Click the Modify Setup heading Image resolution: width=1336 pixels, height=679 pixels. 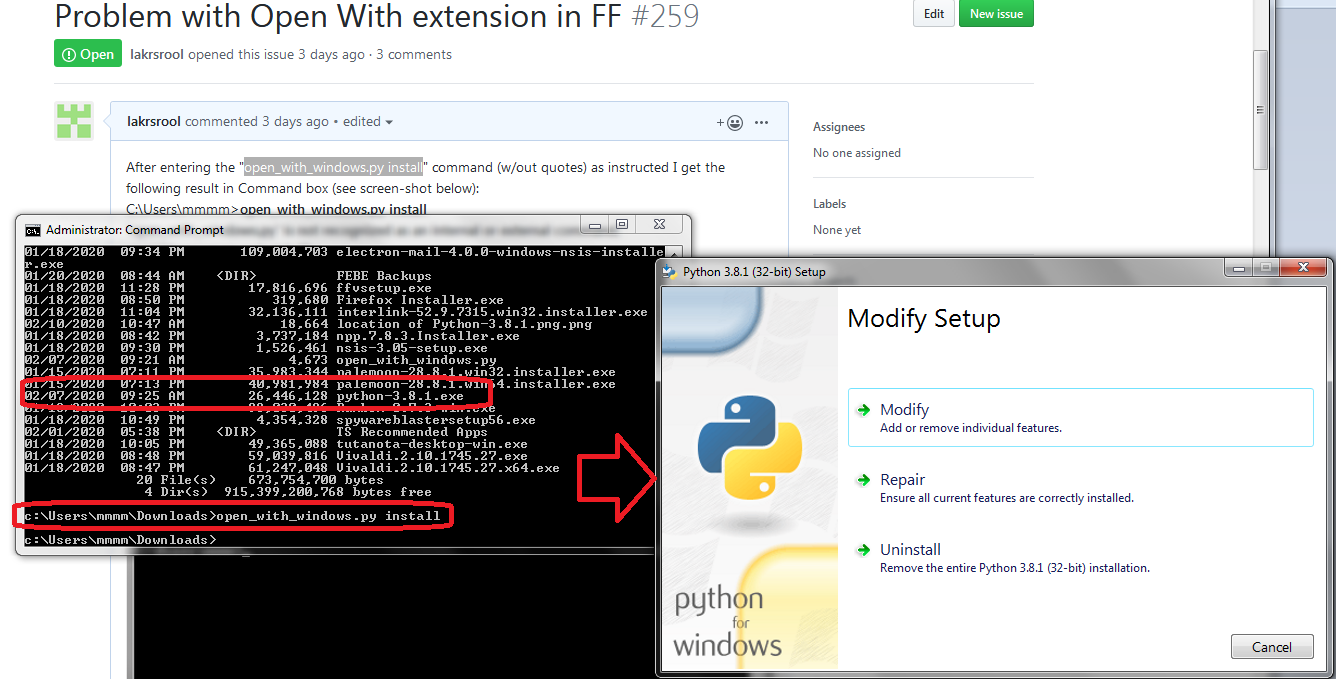(x=924, y=319)
